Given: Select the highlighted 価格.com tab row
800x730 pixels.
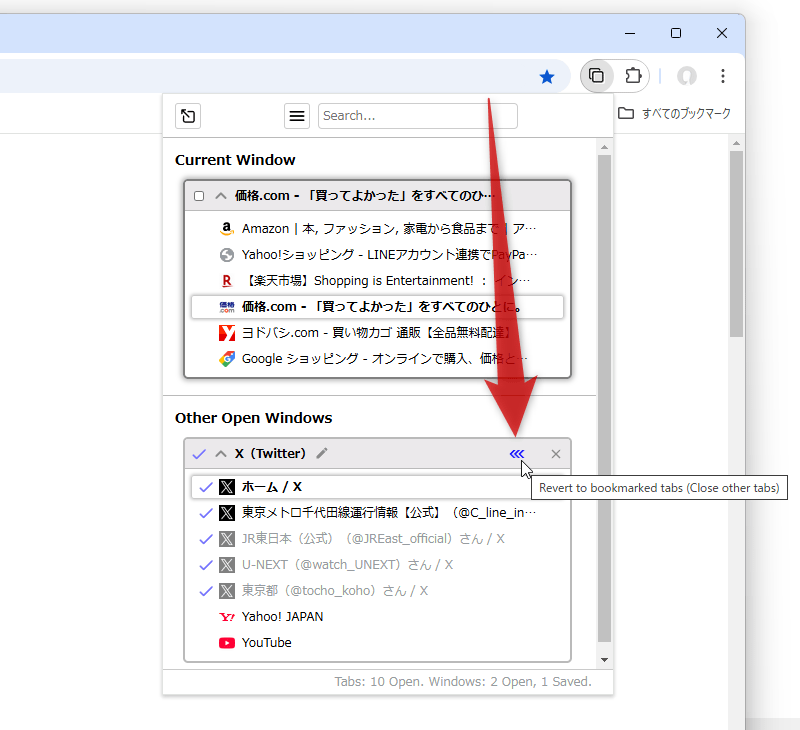Looking at the screenshot, I should tap(377, 307).
